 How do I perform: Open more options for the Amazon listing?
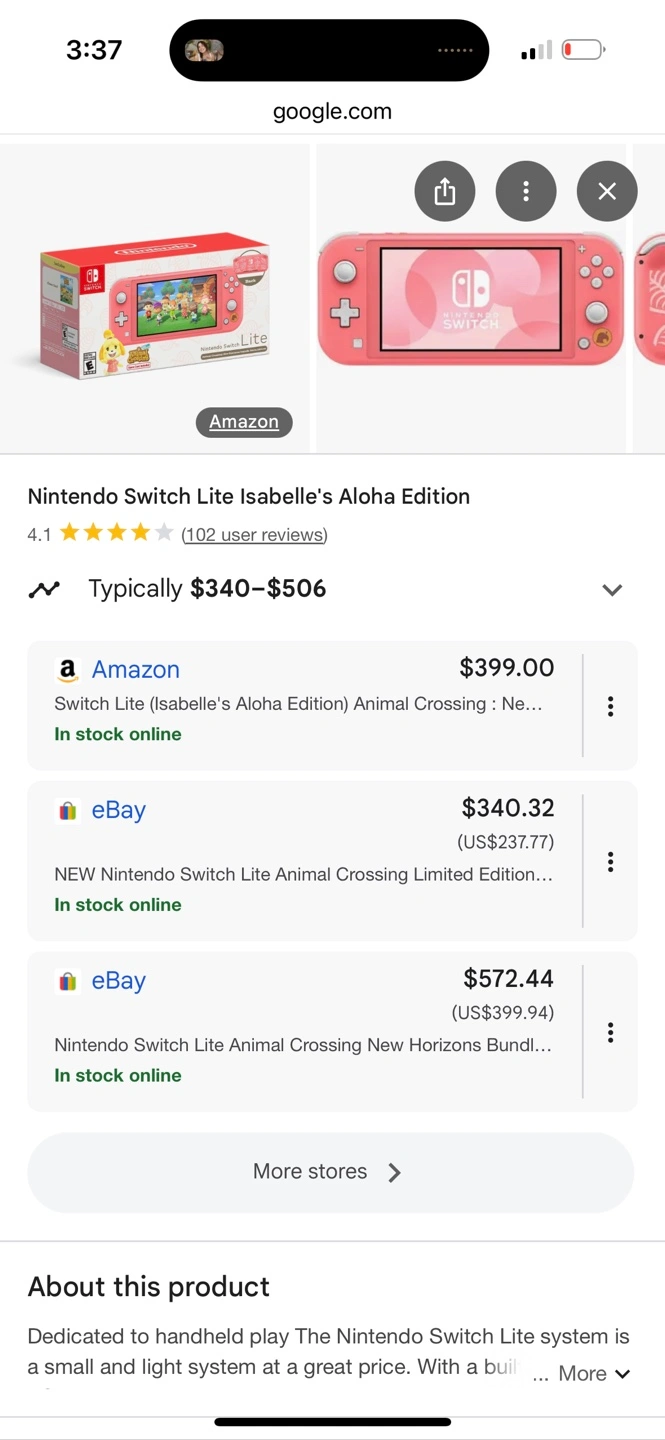(610, 706)
